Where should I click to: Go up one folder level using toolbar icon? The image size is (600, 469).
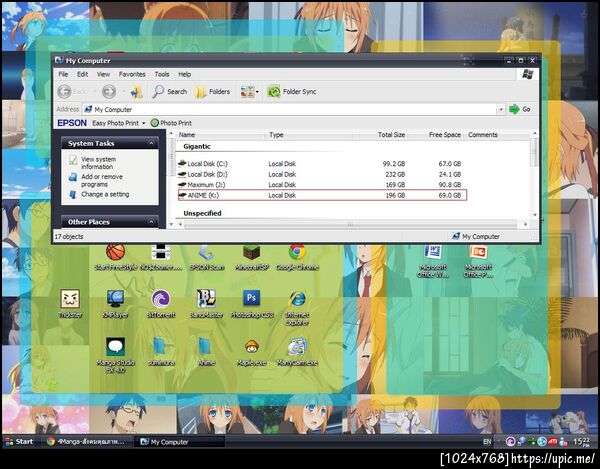click(136, 92)
